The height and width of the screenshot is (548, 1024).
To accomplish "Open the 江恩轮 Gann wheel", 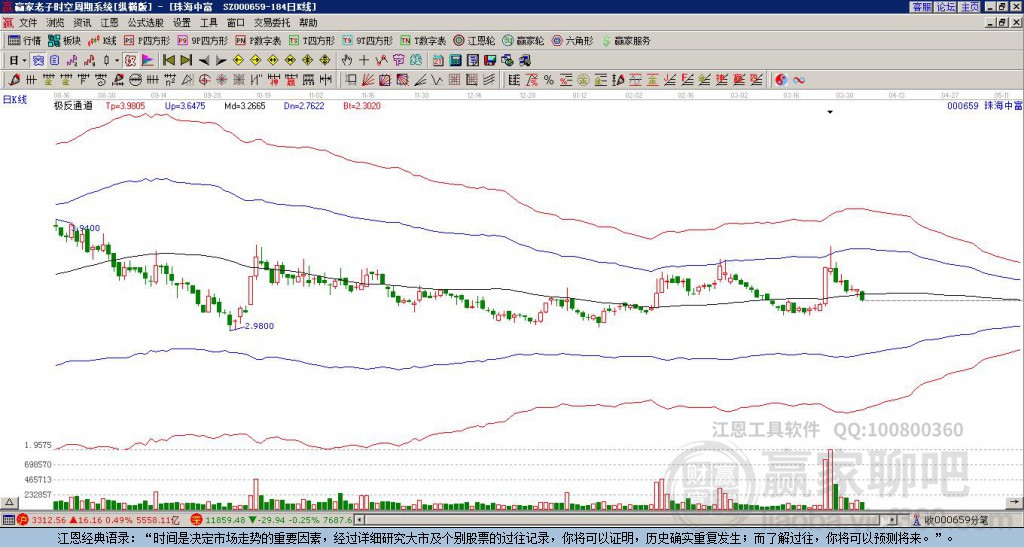I will (475, 40).
